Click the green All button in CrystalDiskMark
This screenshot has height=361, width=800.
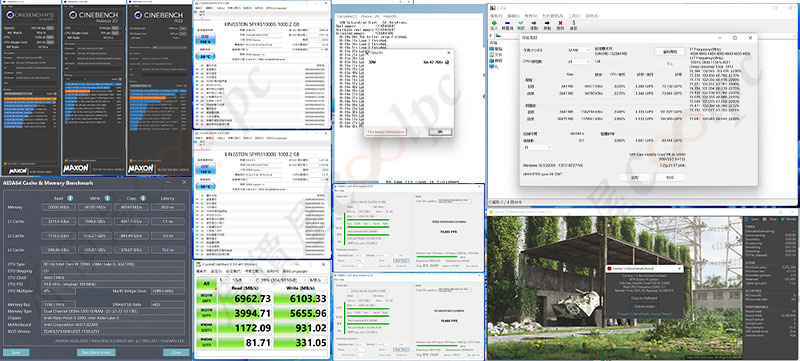(206, 283)
